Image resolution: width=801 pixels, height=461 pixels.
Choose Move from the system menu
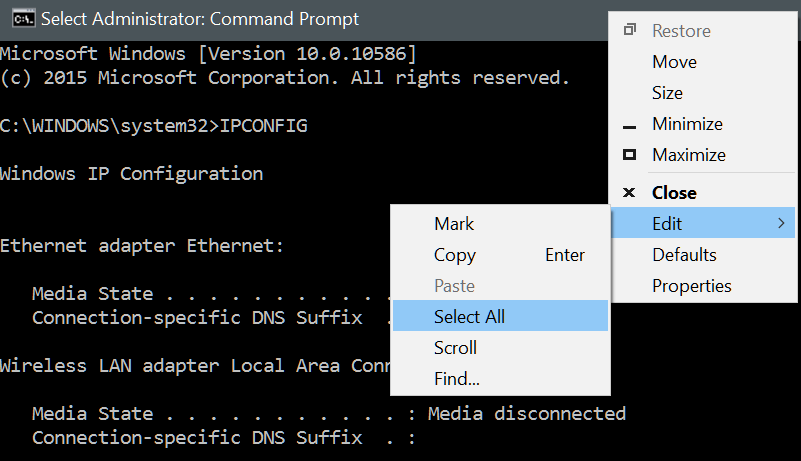point(674,62)
